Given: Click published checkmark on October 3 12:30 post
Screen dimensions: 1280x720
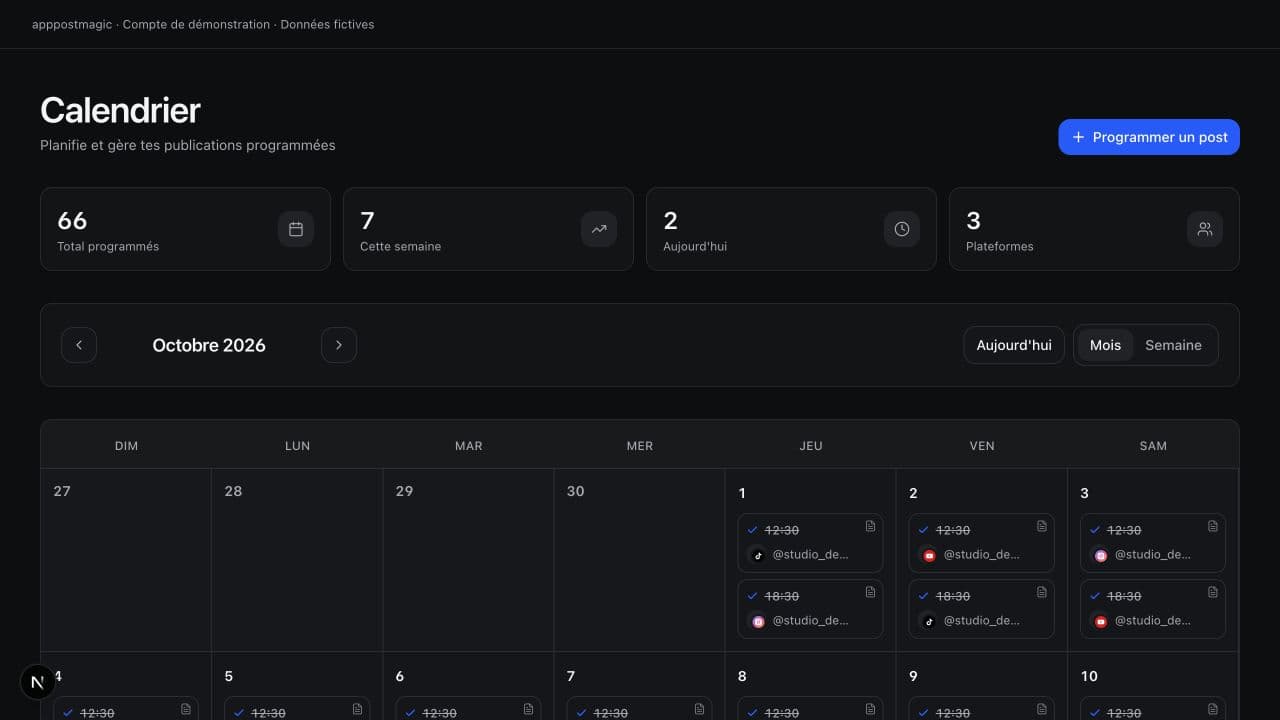Looking at the screenshot, I should tap(1096, 530).
